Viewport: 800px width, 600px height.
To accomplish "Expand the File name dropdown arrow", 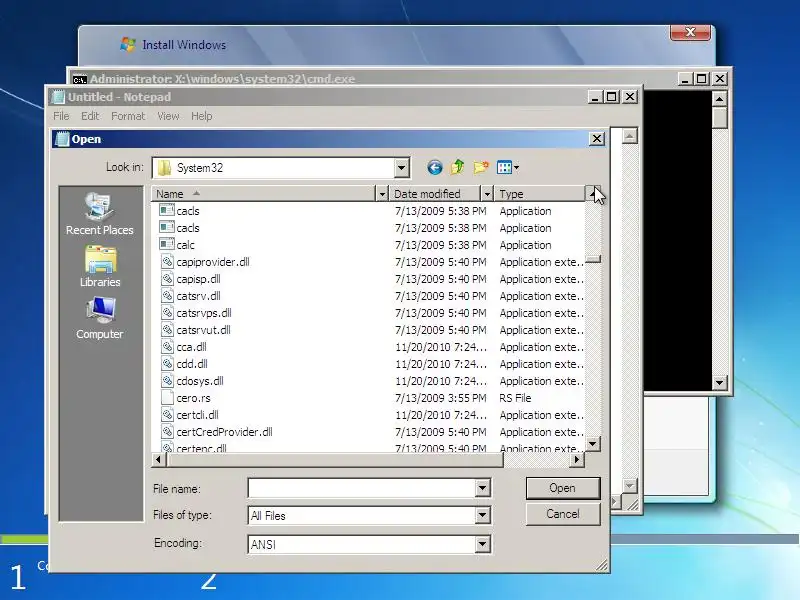I will click(x=482, y=488).
